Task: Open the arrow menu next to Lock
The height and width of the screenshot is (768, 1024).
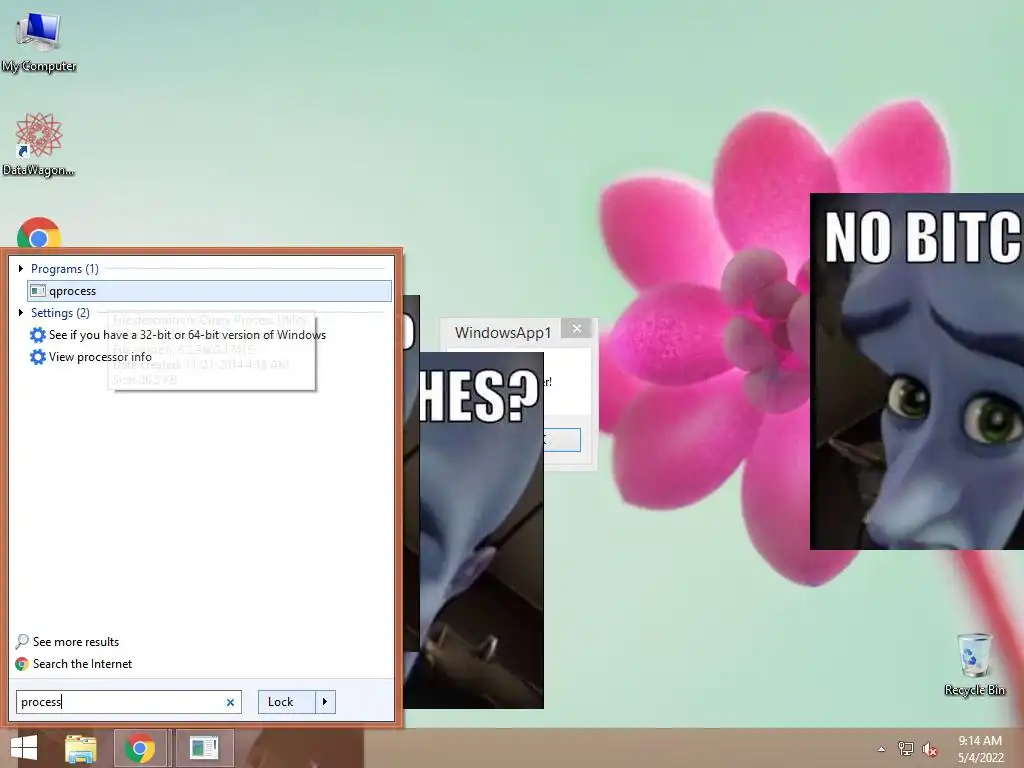Action: point(325,701)
